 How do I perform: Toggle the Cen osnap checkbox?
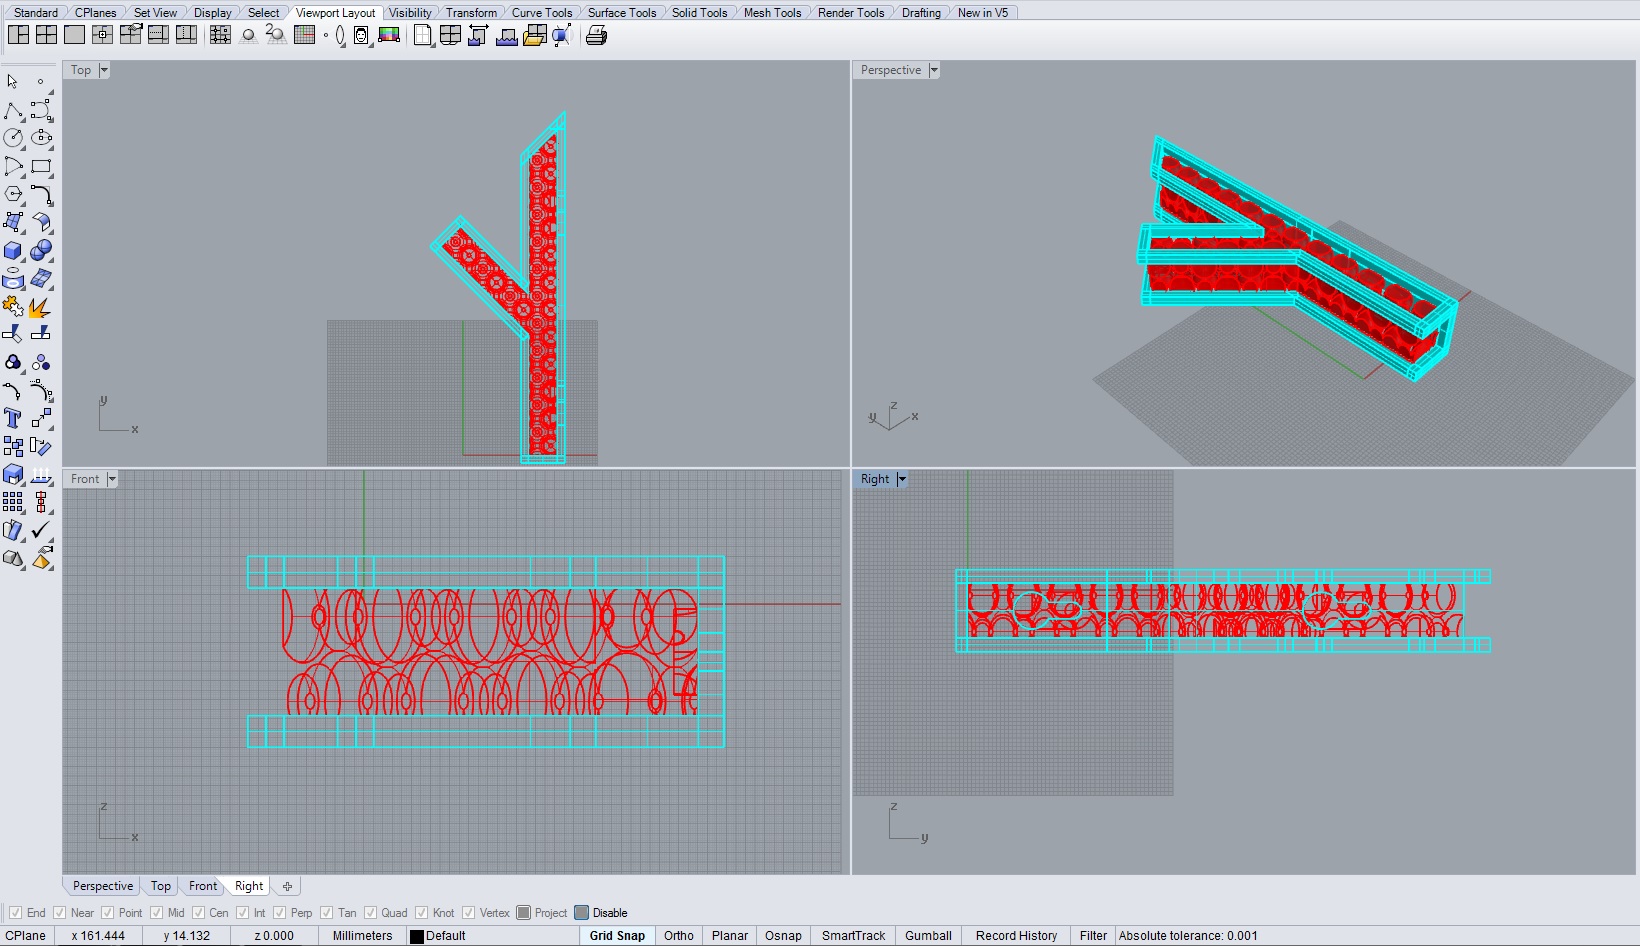[x=198, y=913]
